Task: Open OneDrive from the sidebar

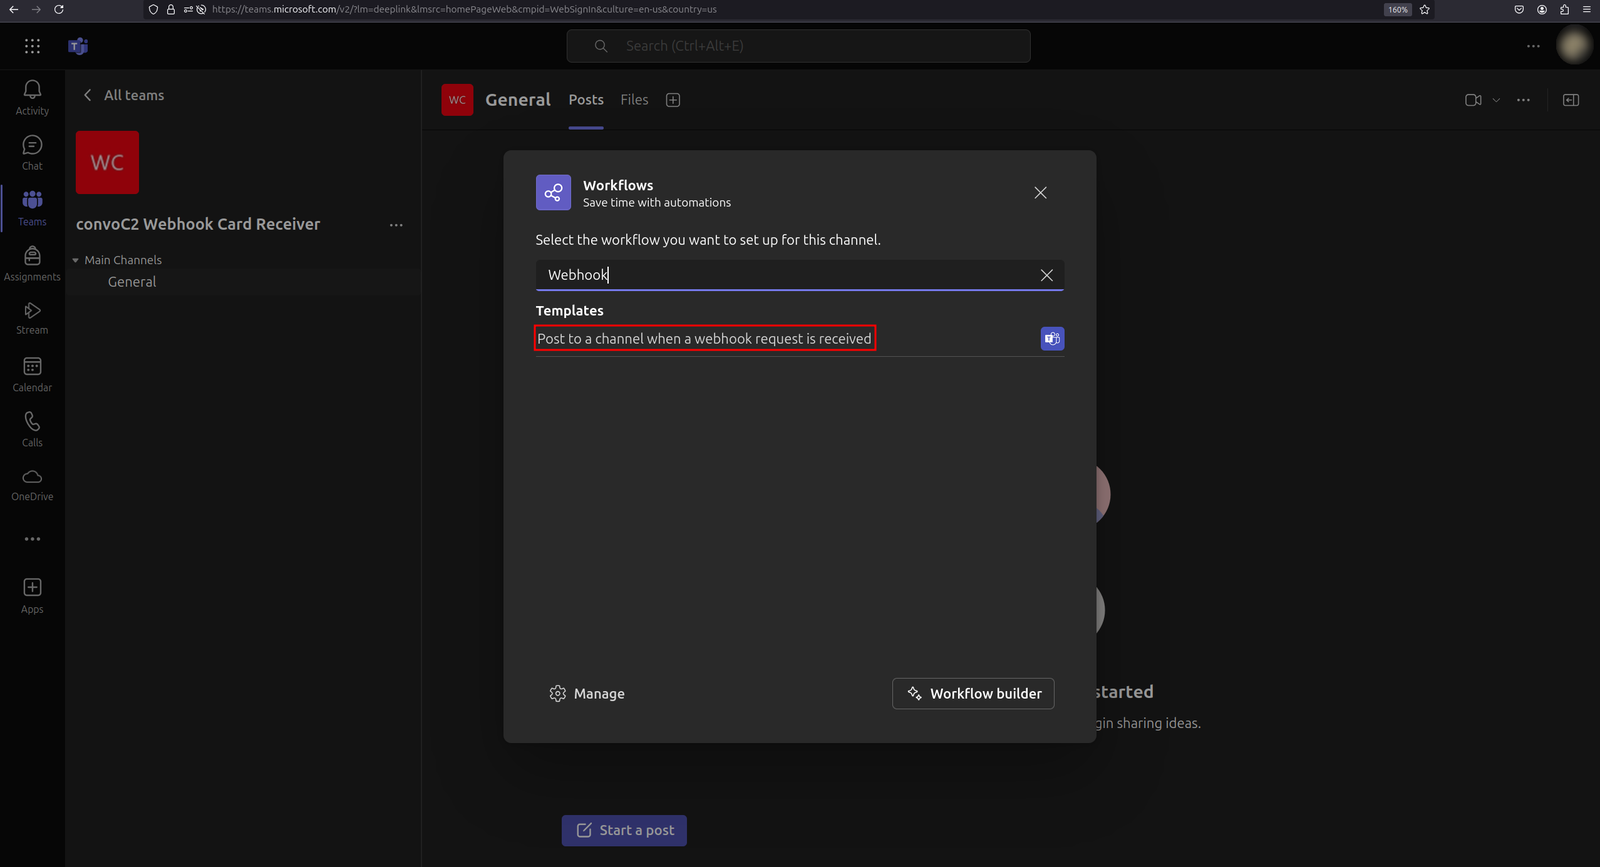Action: 32,485
